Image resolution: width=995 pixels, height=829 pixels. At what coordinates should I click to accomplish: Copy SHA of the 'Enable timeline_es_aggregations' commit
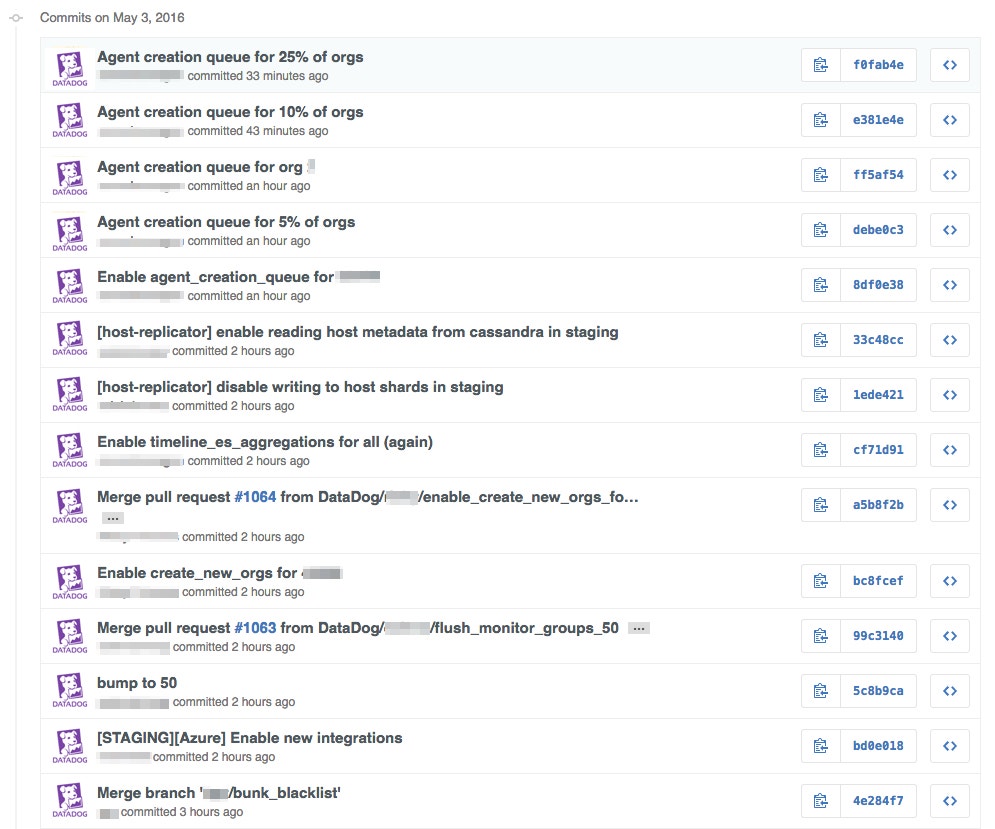point(820,449)
